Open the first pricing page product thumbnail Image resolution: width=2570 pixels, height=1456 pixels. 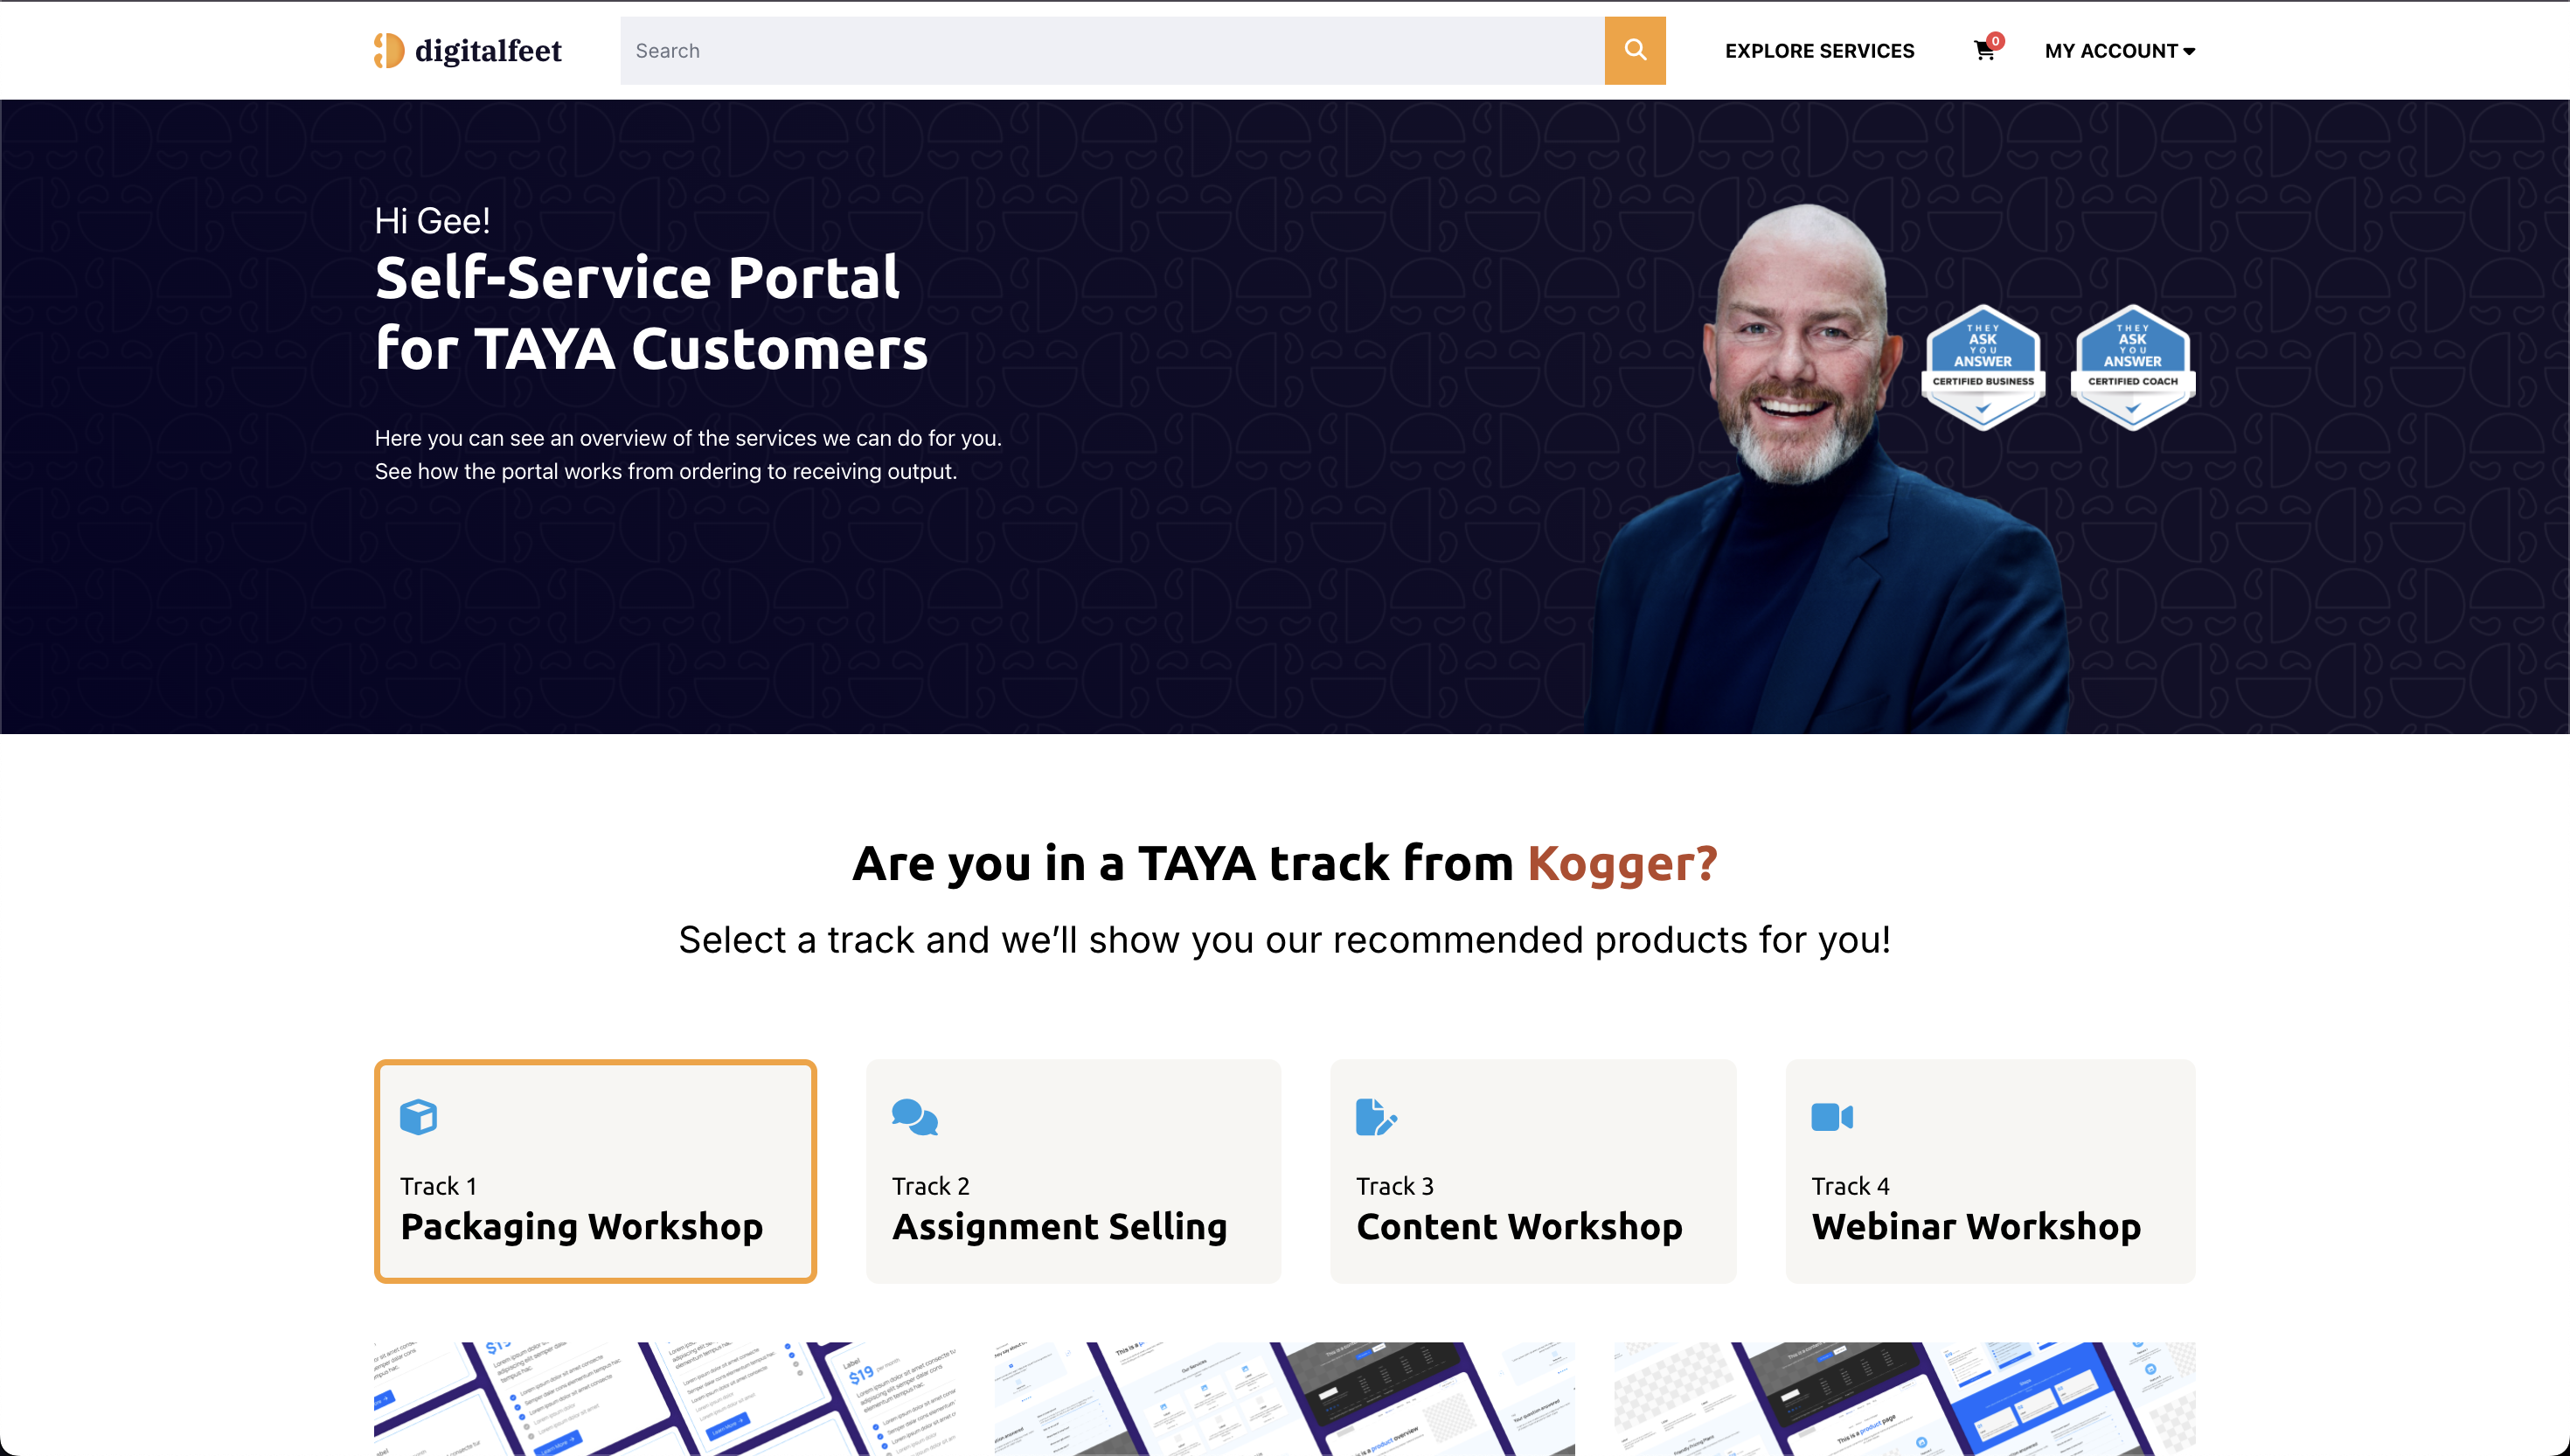(664, 1398)
